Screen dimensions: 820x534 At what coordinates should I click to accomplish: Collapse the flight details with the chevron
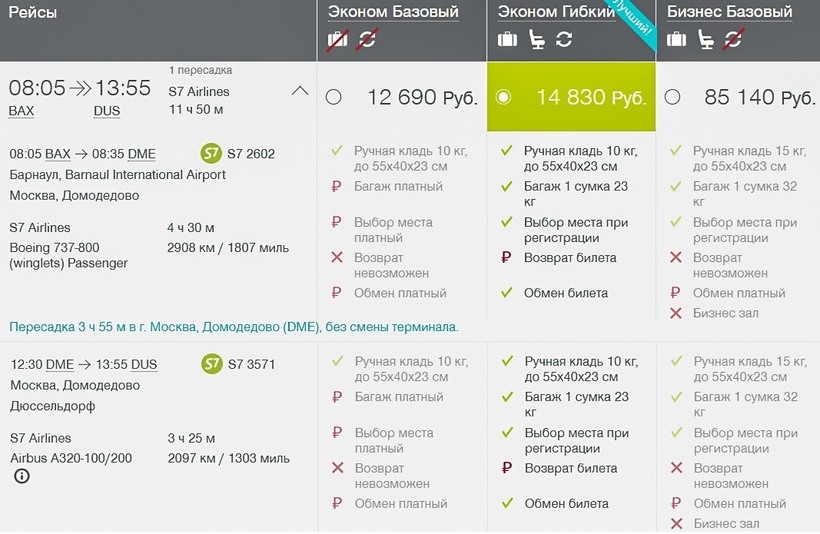(300, 91)
